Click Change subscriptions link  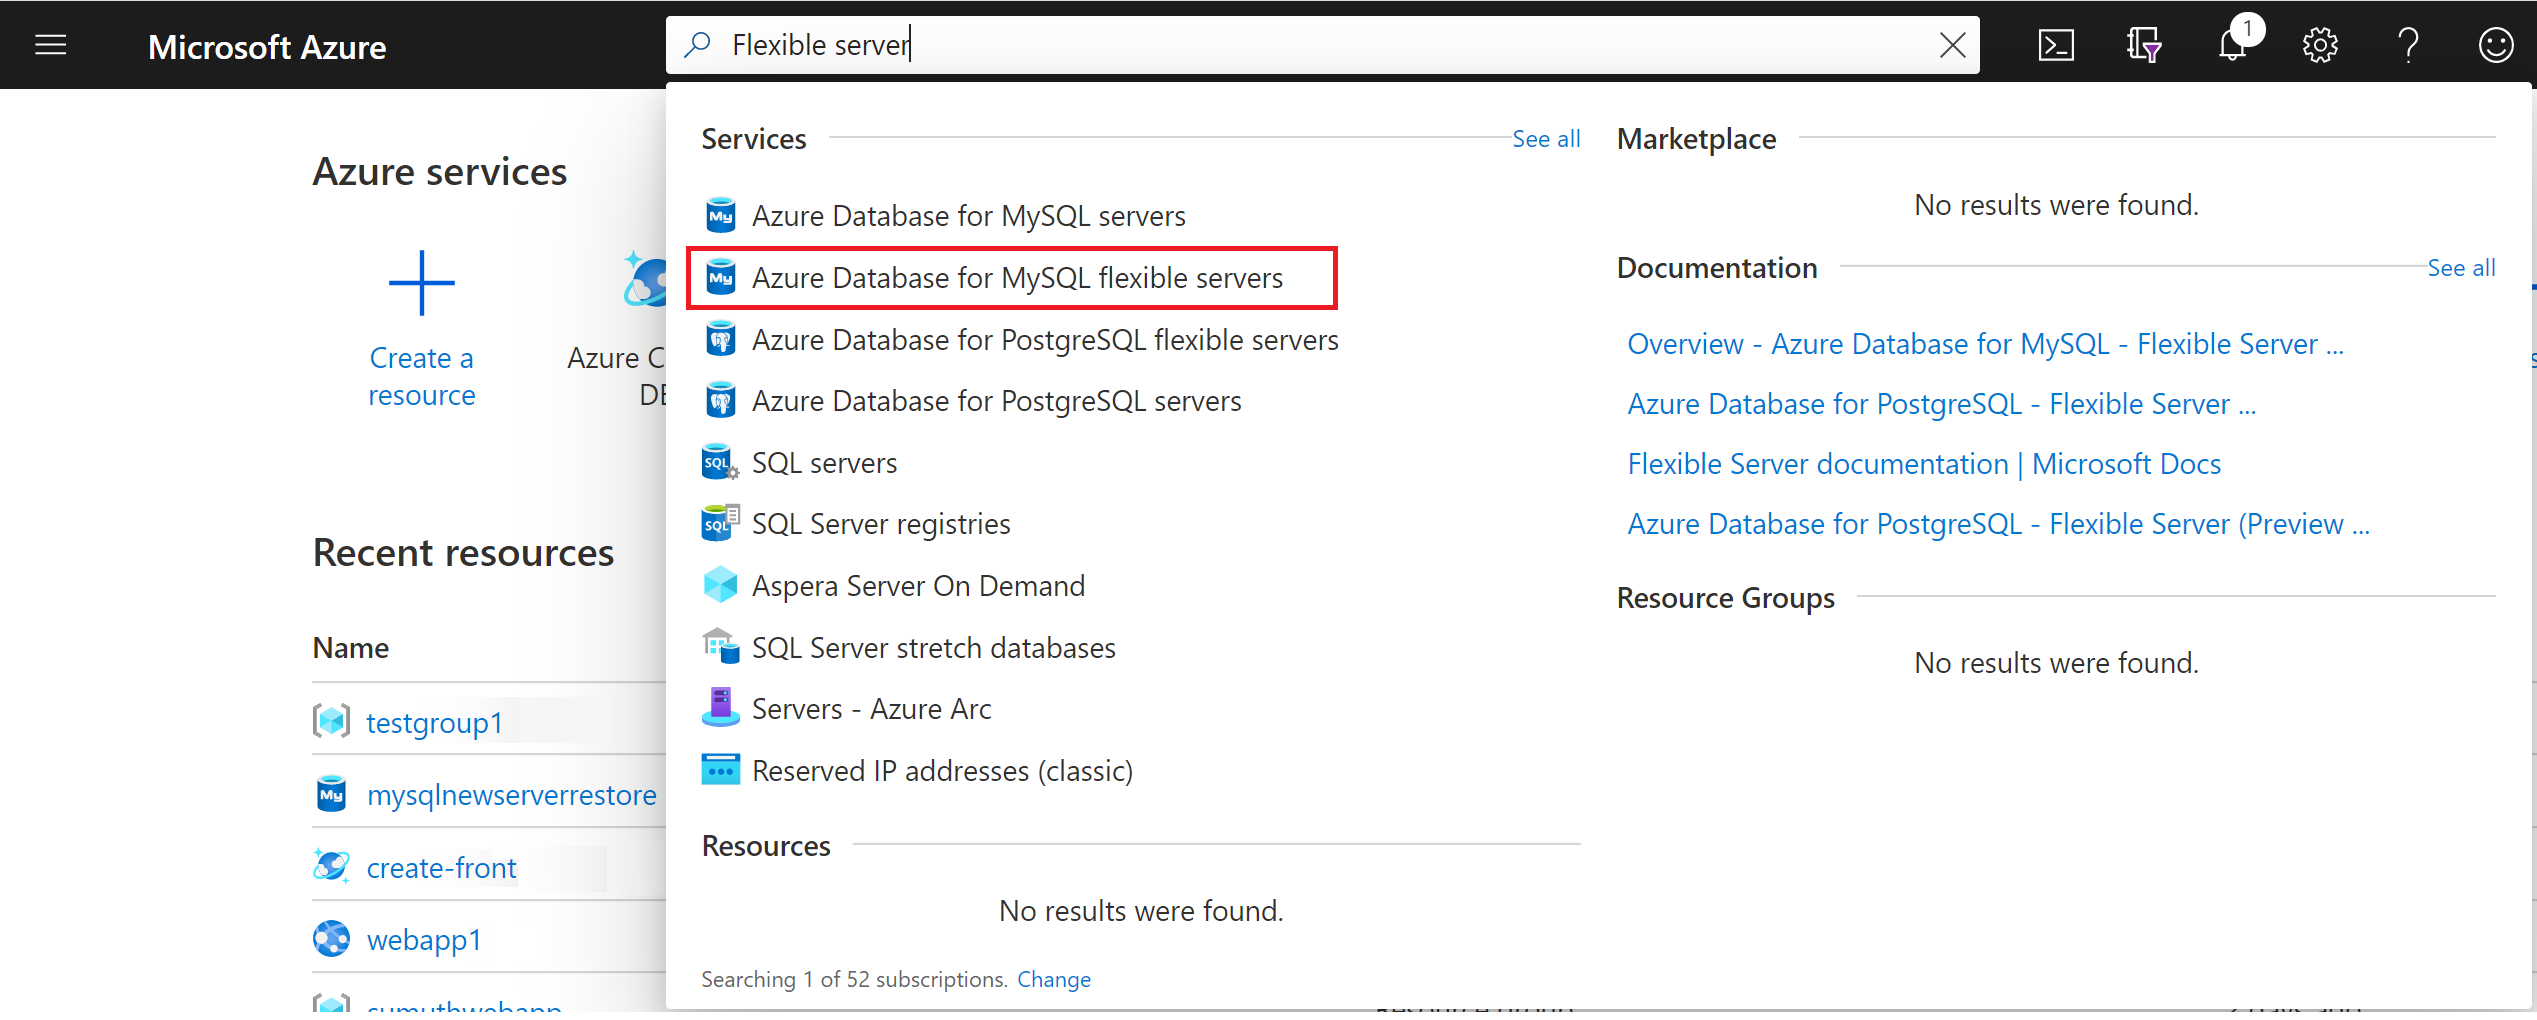(1053, 979)
